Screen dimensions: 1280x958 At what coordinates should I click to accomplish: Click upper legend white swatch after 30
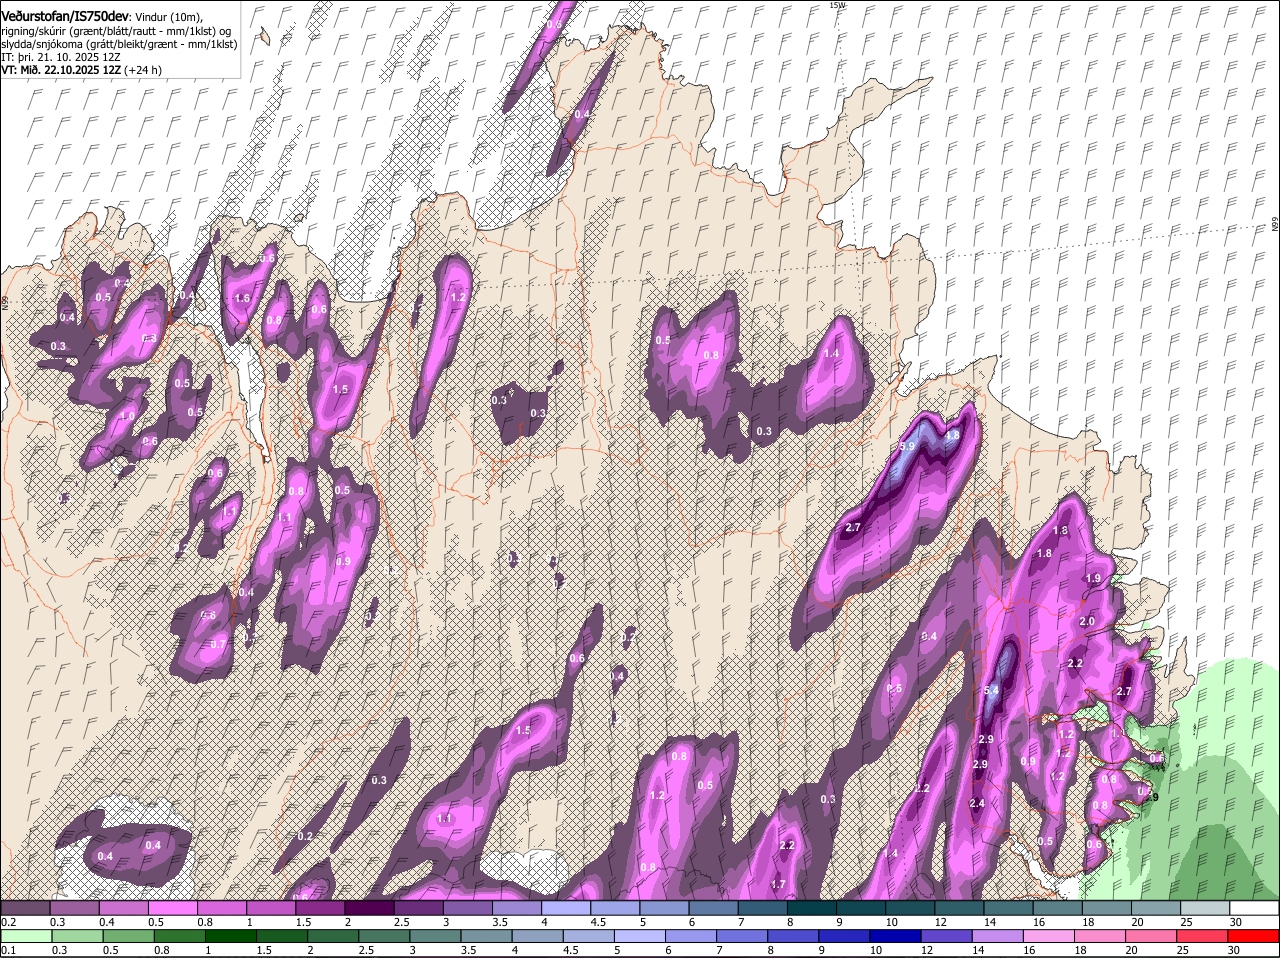(1254, 908)
